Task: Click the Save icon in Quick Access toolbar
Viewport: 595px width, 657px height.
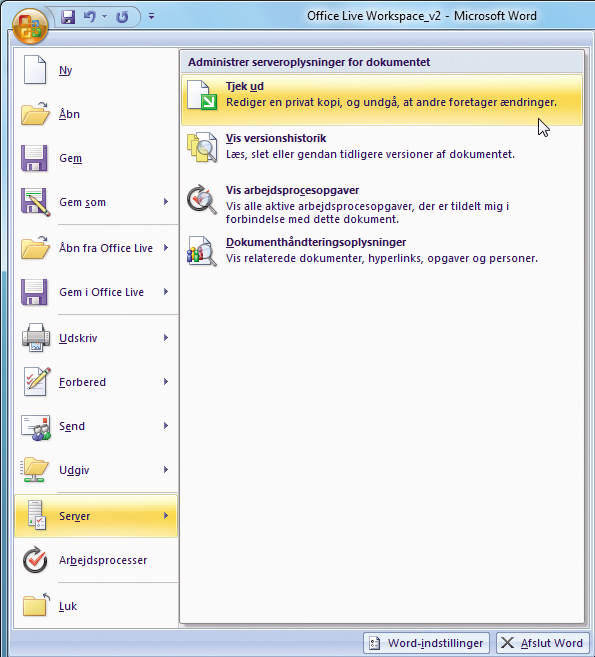Action: (x=67, y=17)
